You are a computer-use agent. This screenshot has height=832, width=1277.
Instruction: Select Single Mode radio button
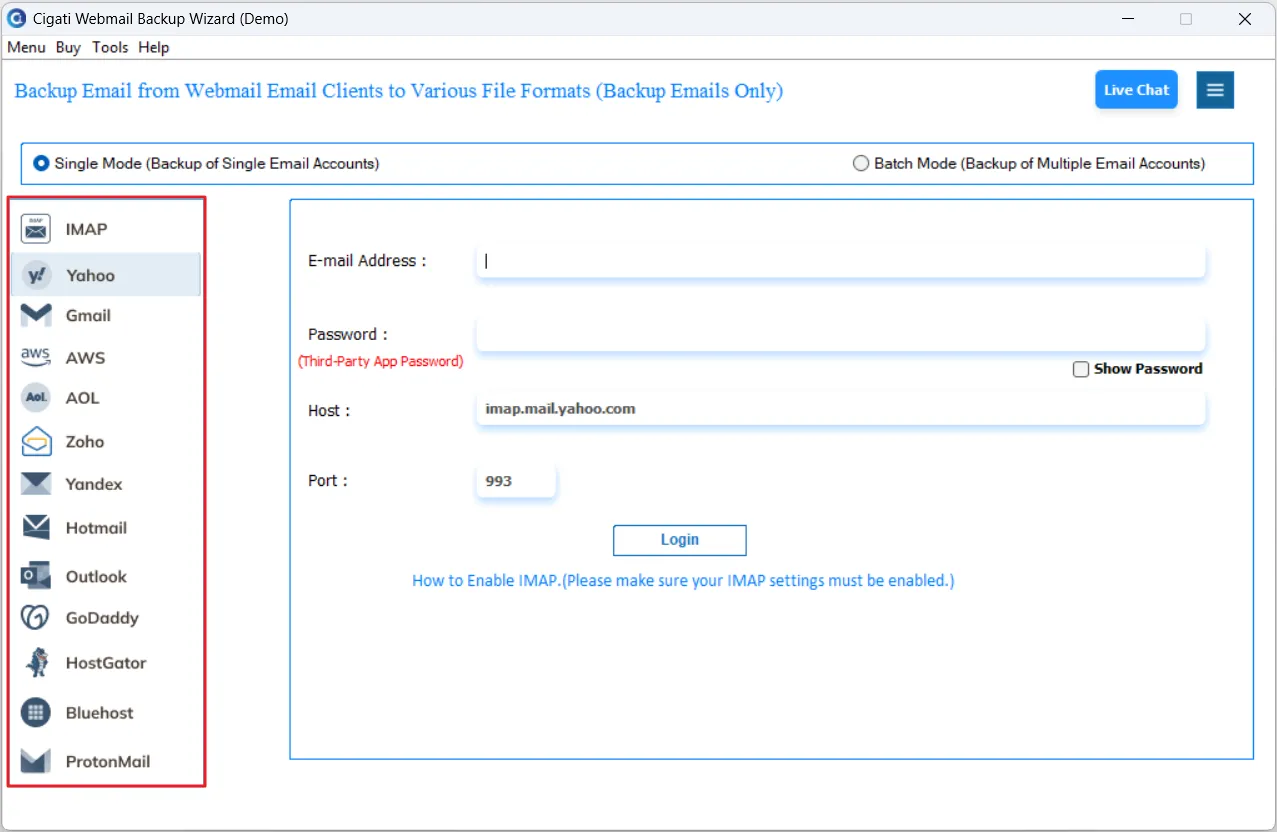coord(41,163)
